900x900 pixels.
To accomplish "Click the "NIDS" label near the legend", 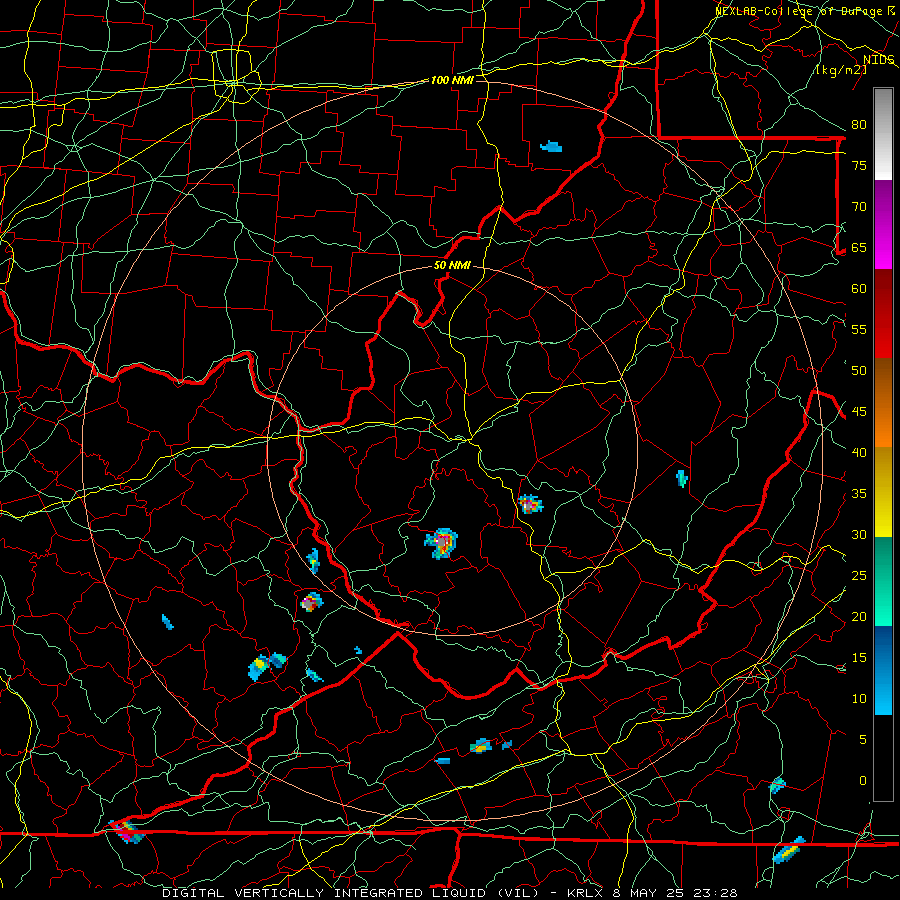I will pos(878,60).
